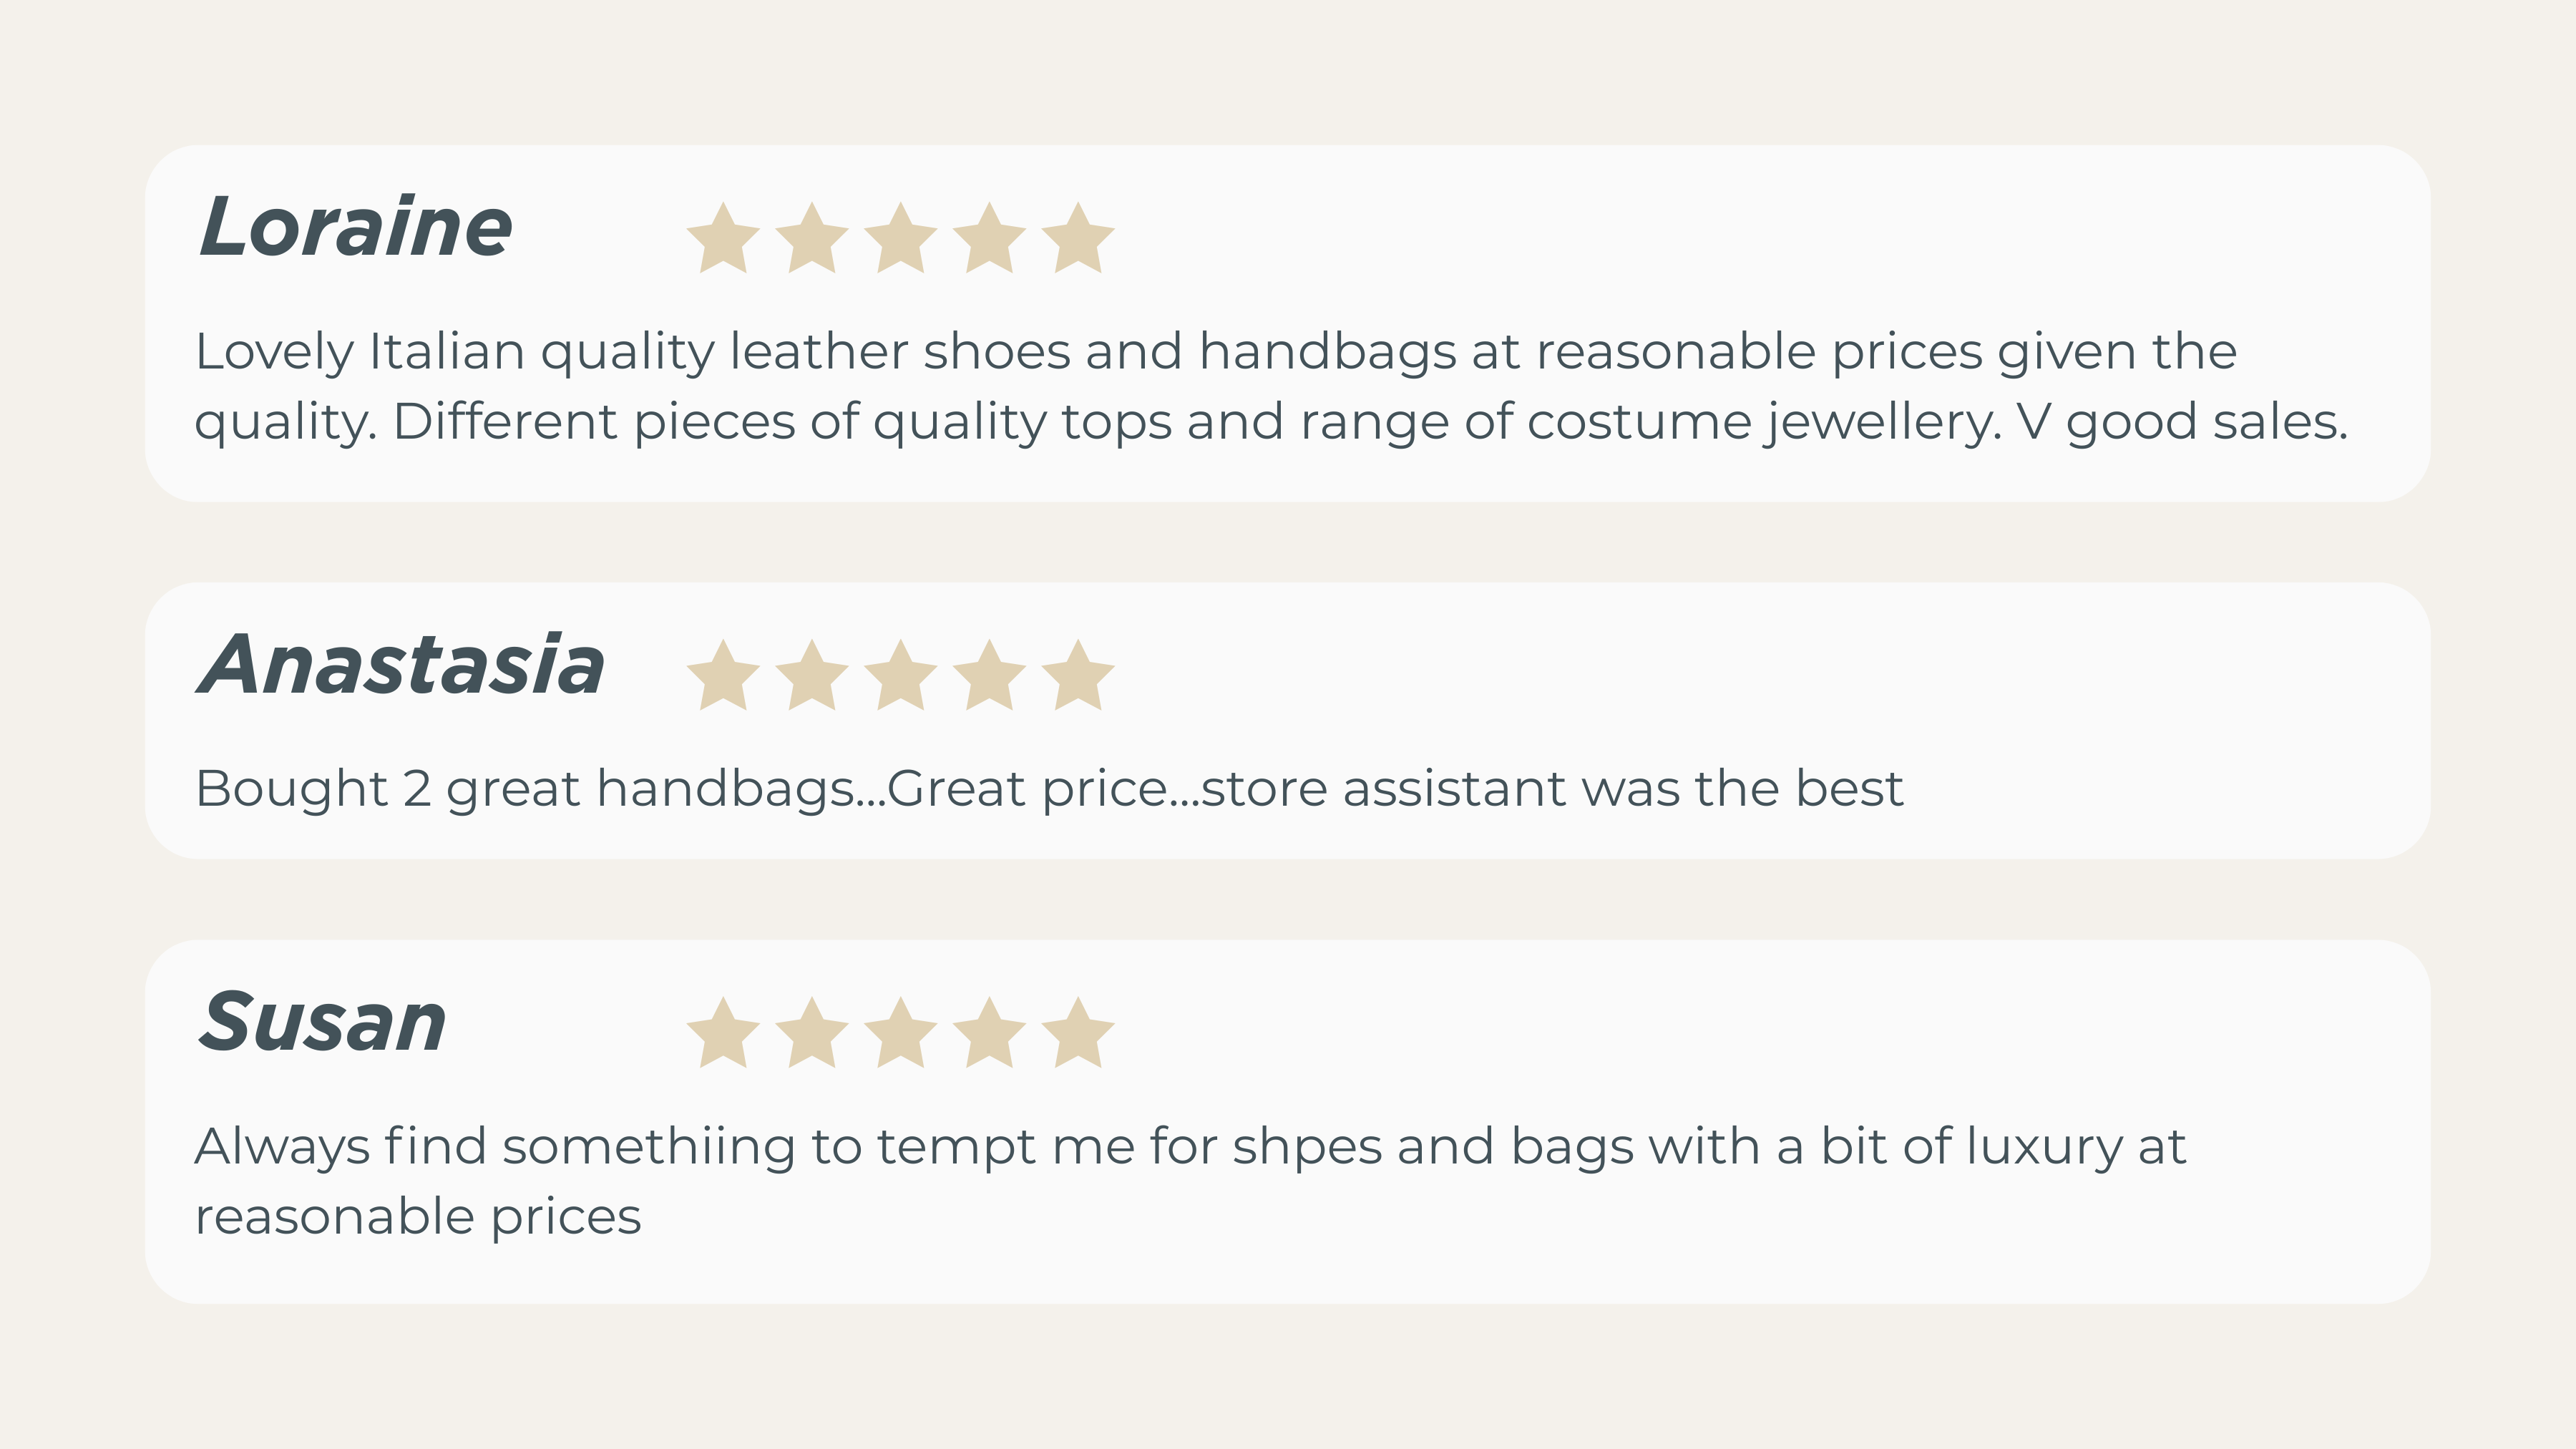Click the fifth star in Susan's rating

tap(1077, 1034)
